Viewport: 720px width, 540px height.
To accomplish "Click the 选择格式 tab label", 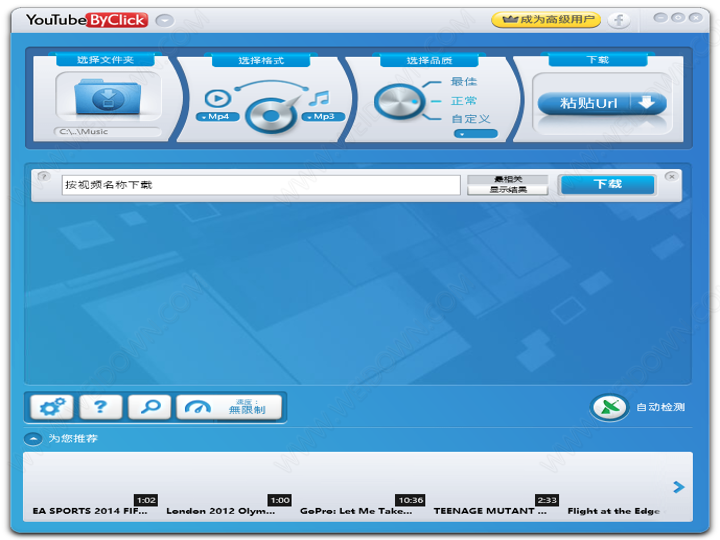I will point(261,60).
